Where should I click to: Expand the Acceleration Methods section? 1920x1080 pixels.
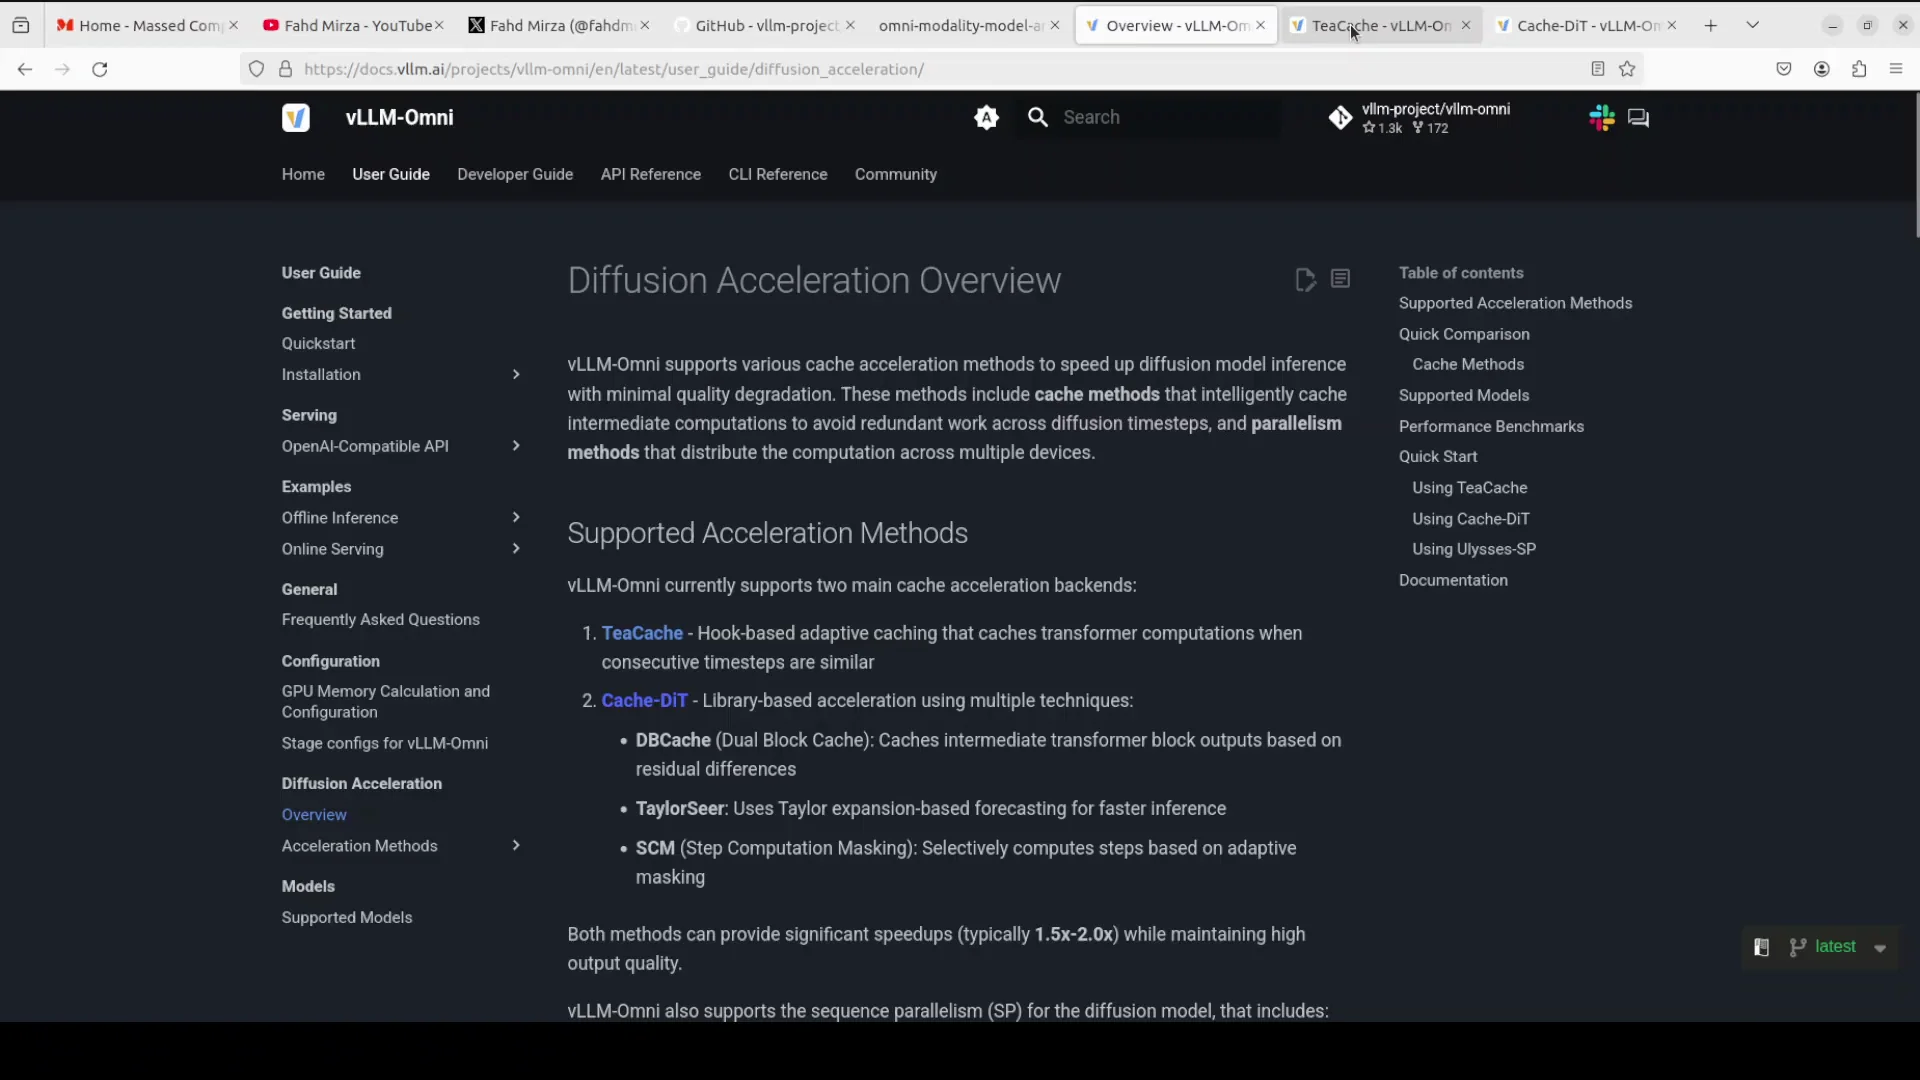pyautogui.click(x=516, y=846)
